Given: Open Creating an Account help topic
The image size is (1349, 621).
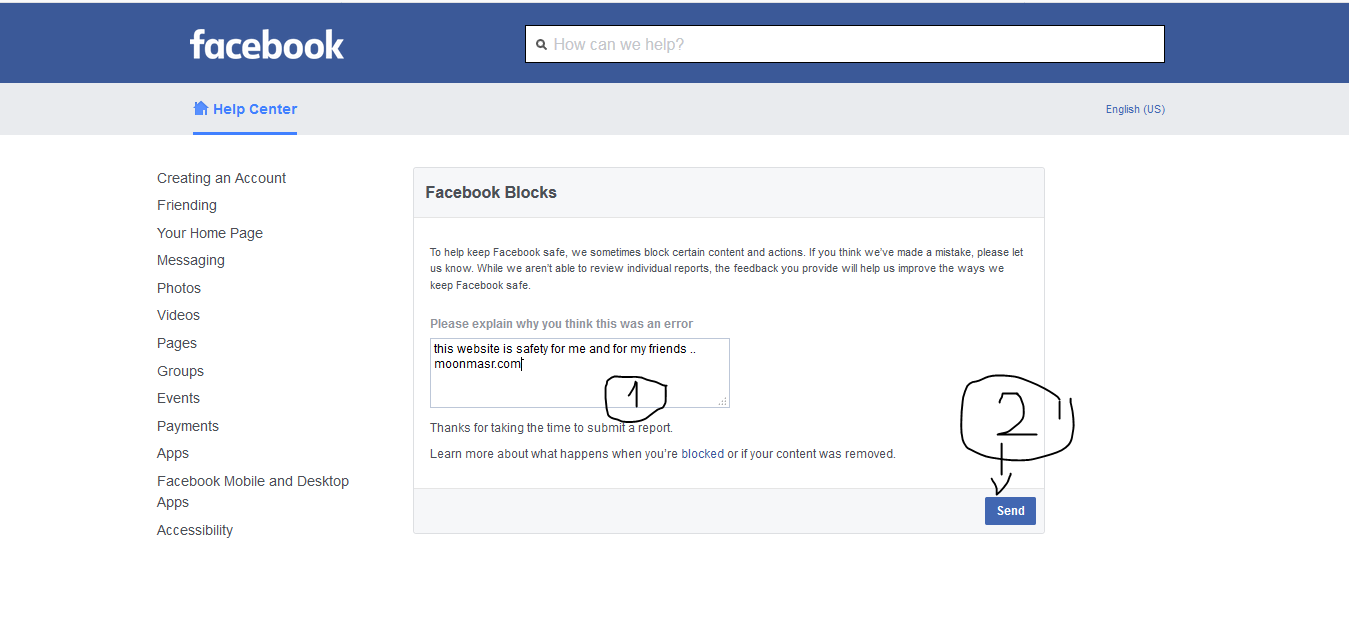Looking at the screenshot, I should 221,178.
